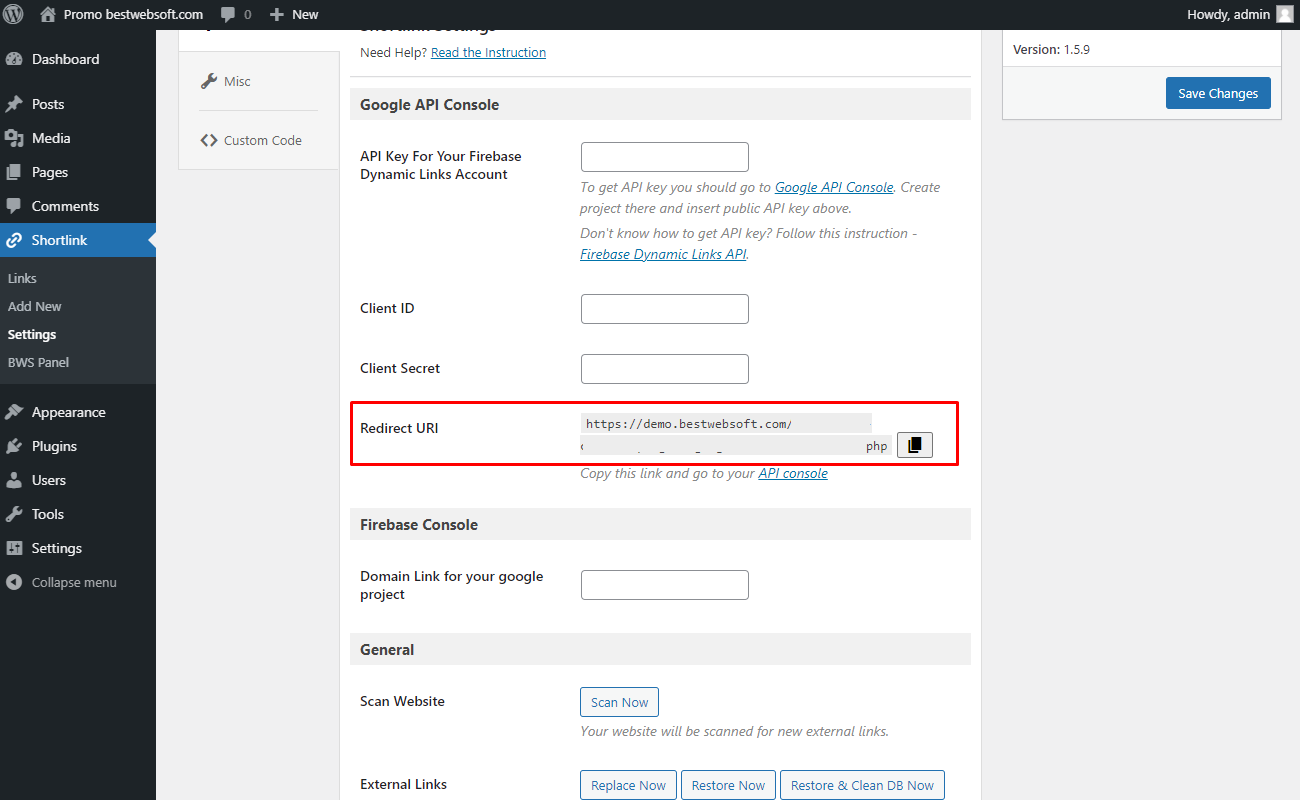Click the New item in admin bar
This screenshot has width=1300, height=800.
coord(294,14)
